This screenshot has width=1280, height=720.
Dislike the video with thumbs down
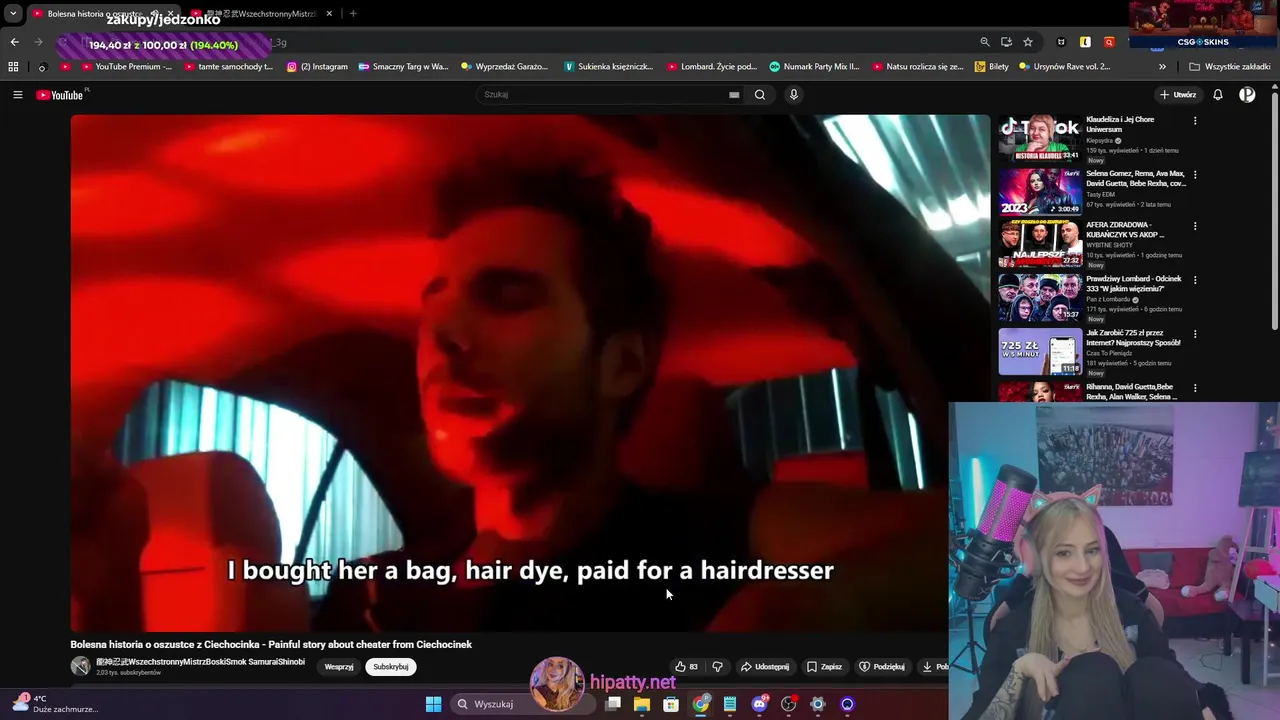click(x=717, y=667)
